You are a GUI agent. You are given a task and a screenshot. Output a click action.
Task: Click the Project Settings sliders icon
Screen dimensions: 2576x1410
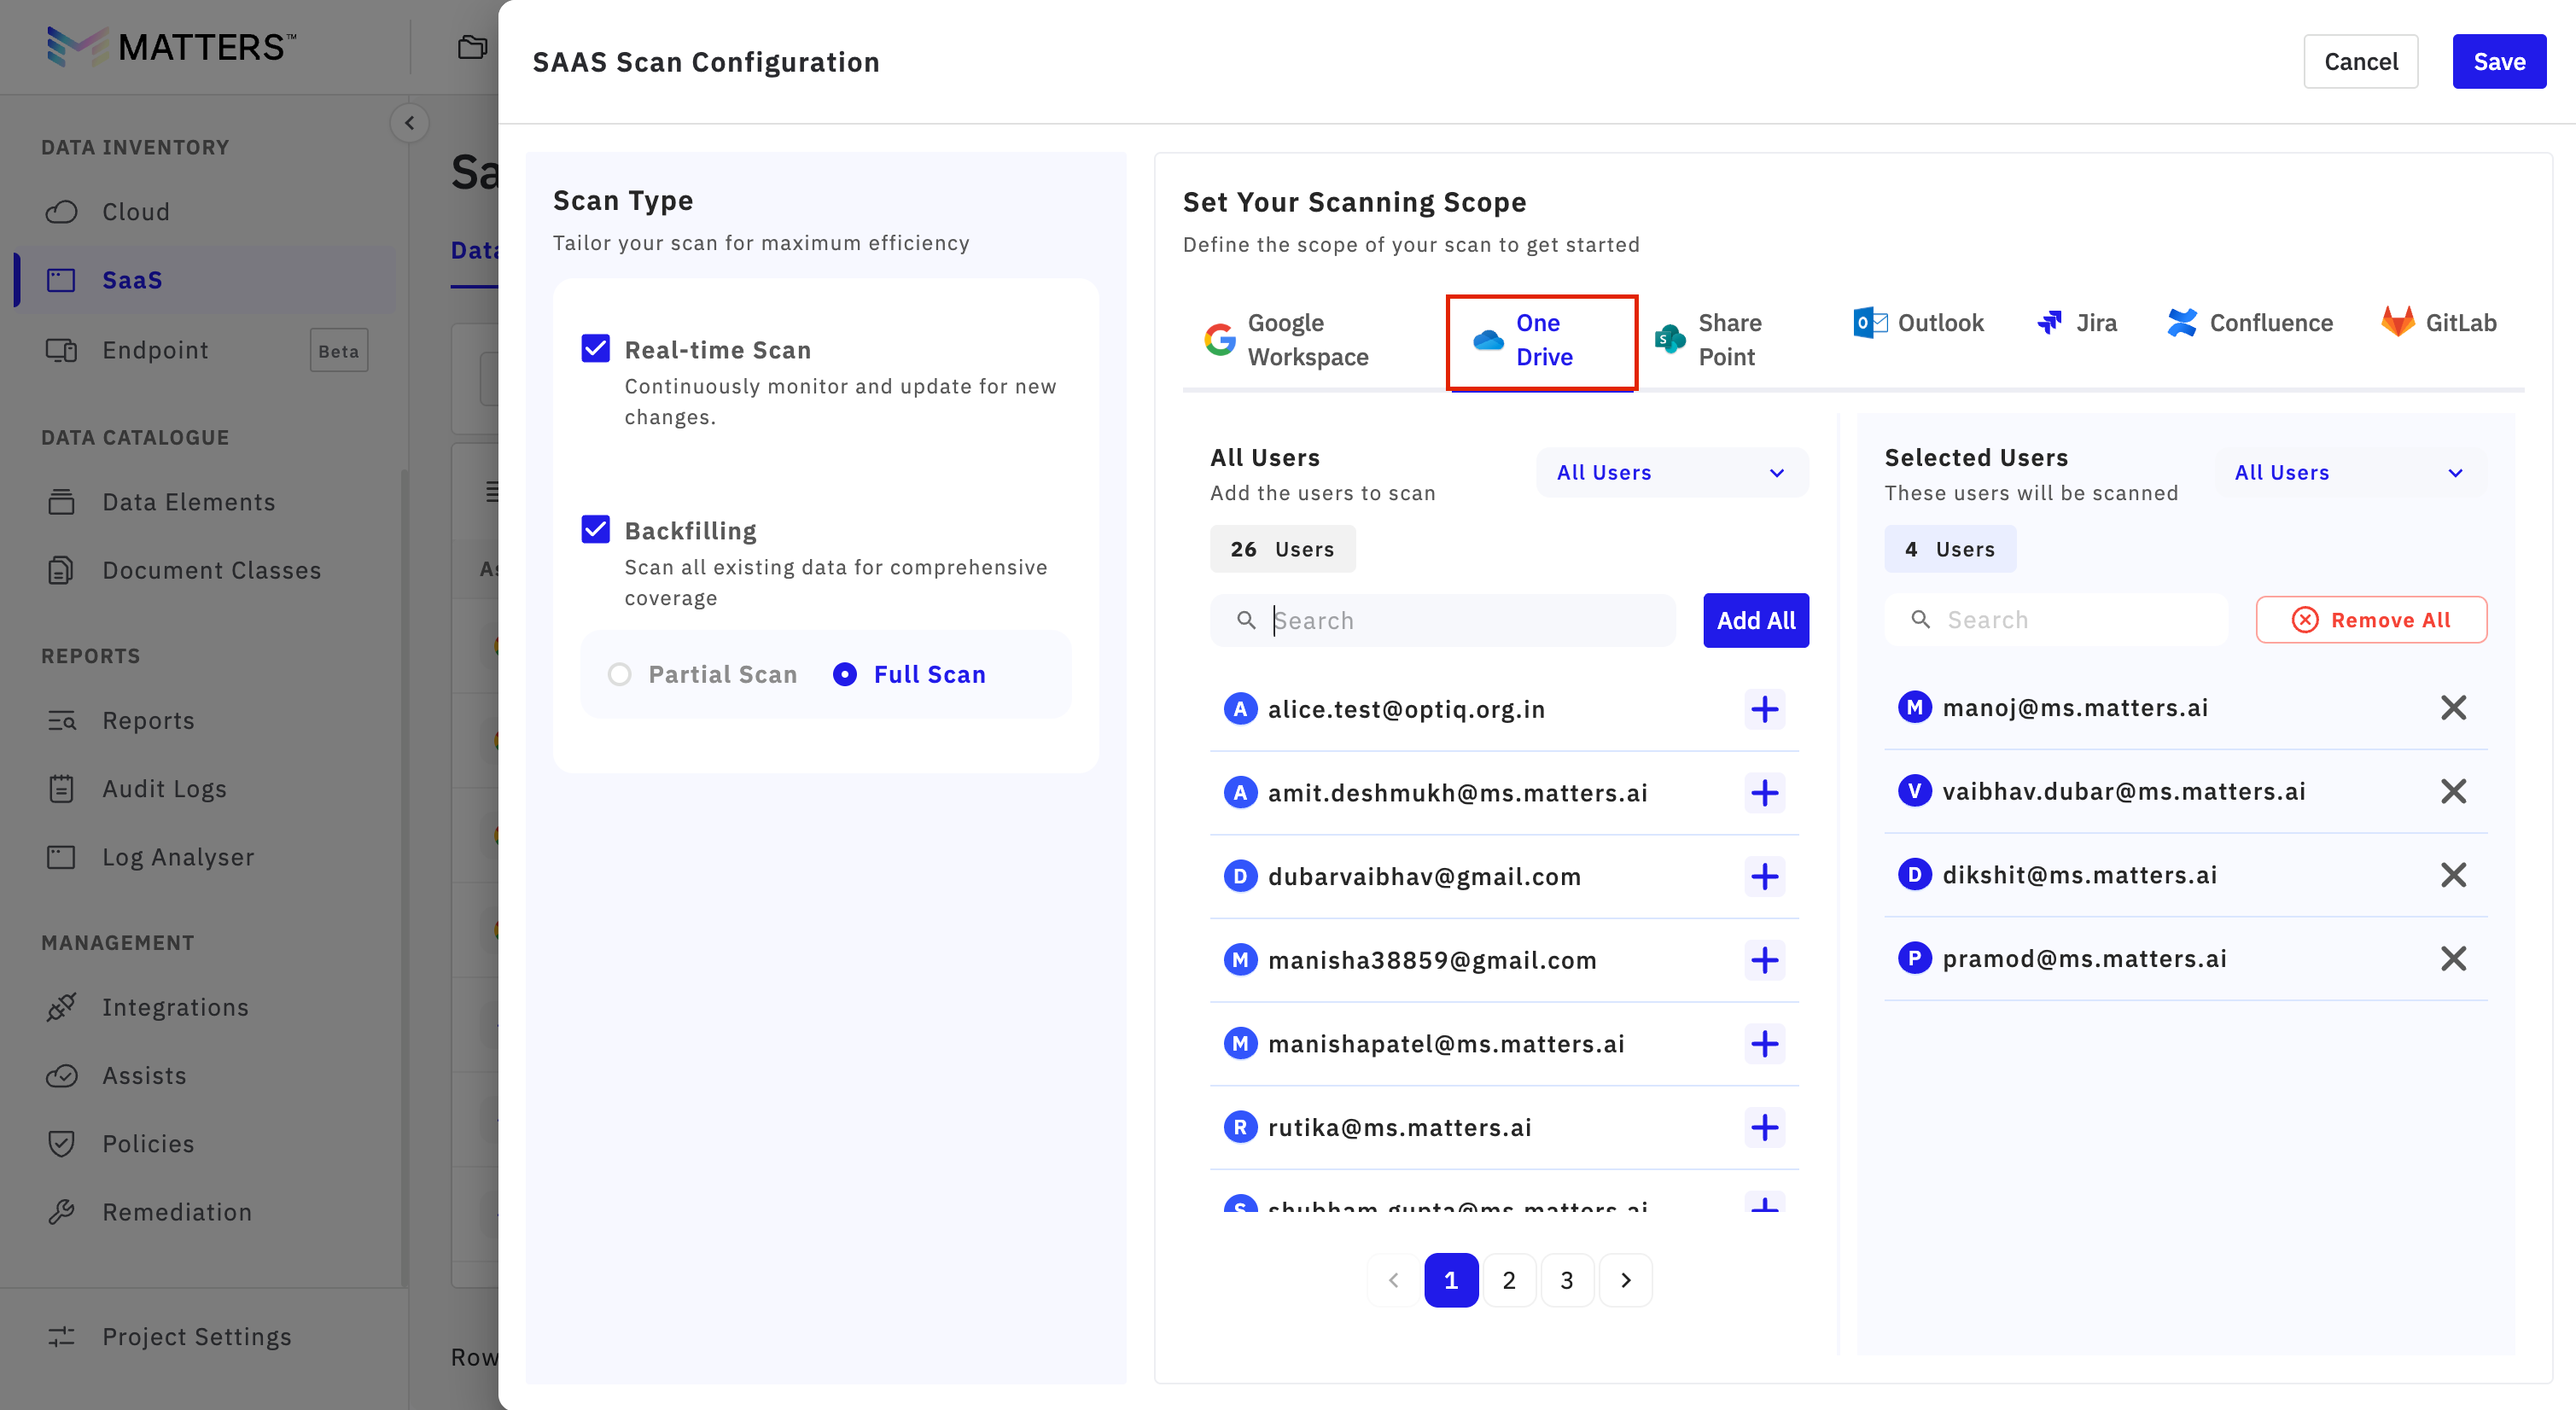click(61, 1337)
